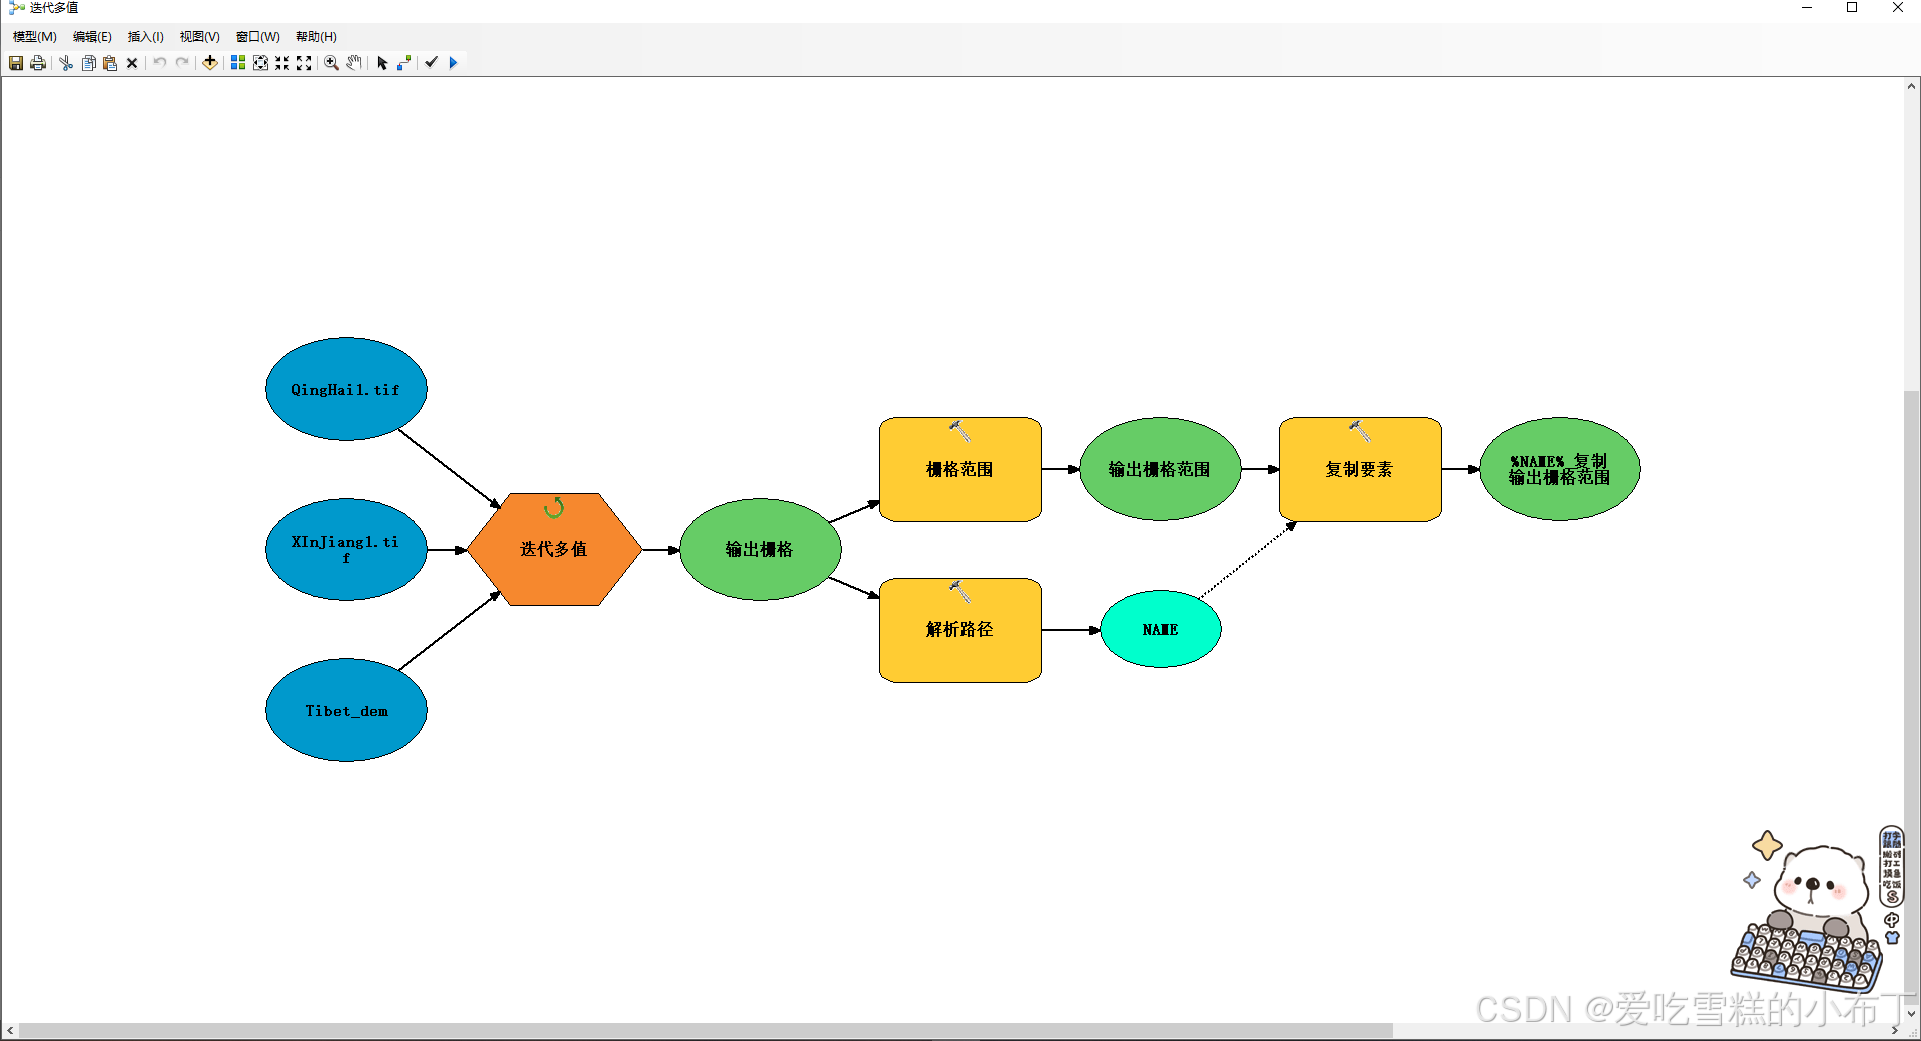1921x1041 pixels.
Task: Select the QingHai1.tif input oval
Action: click(x=345, y=390)
